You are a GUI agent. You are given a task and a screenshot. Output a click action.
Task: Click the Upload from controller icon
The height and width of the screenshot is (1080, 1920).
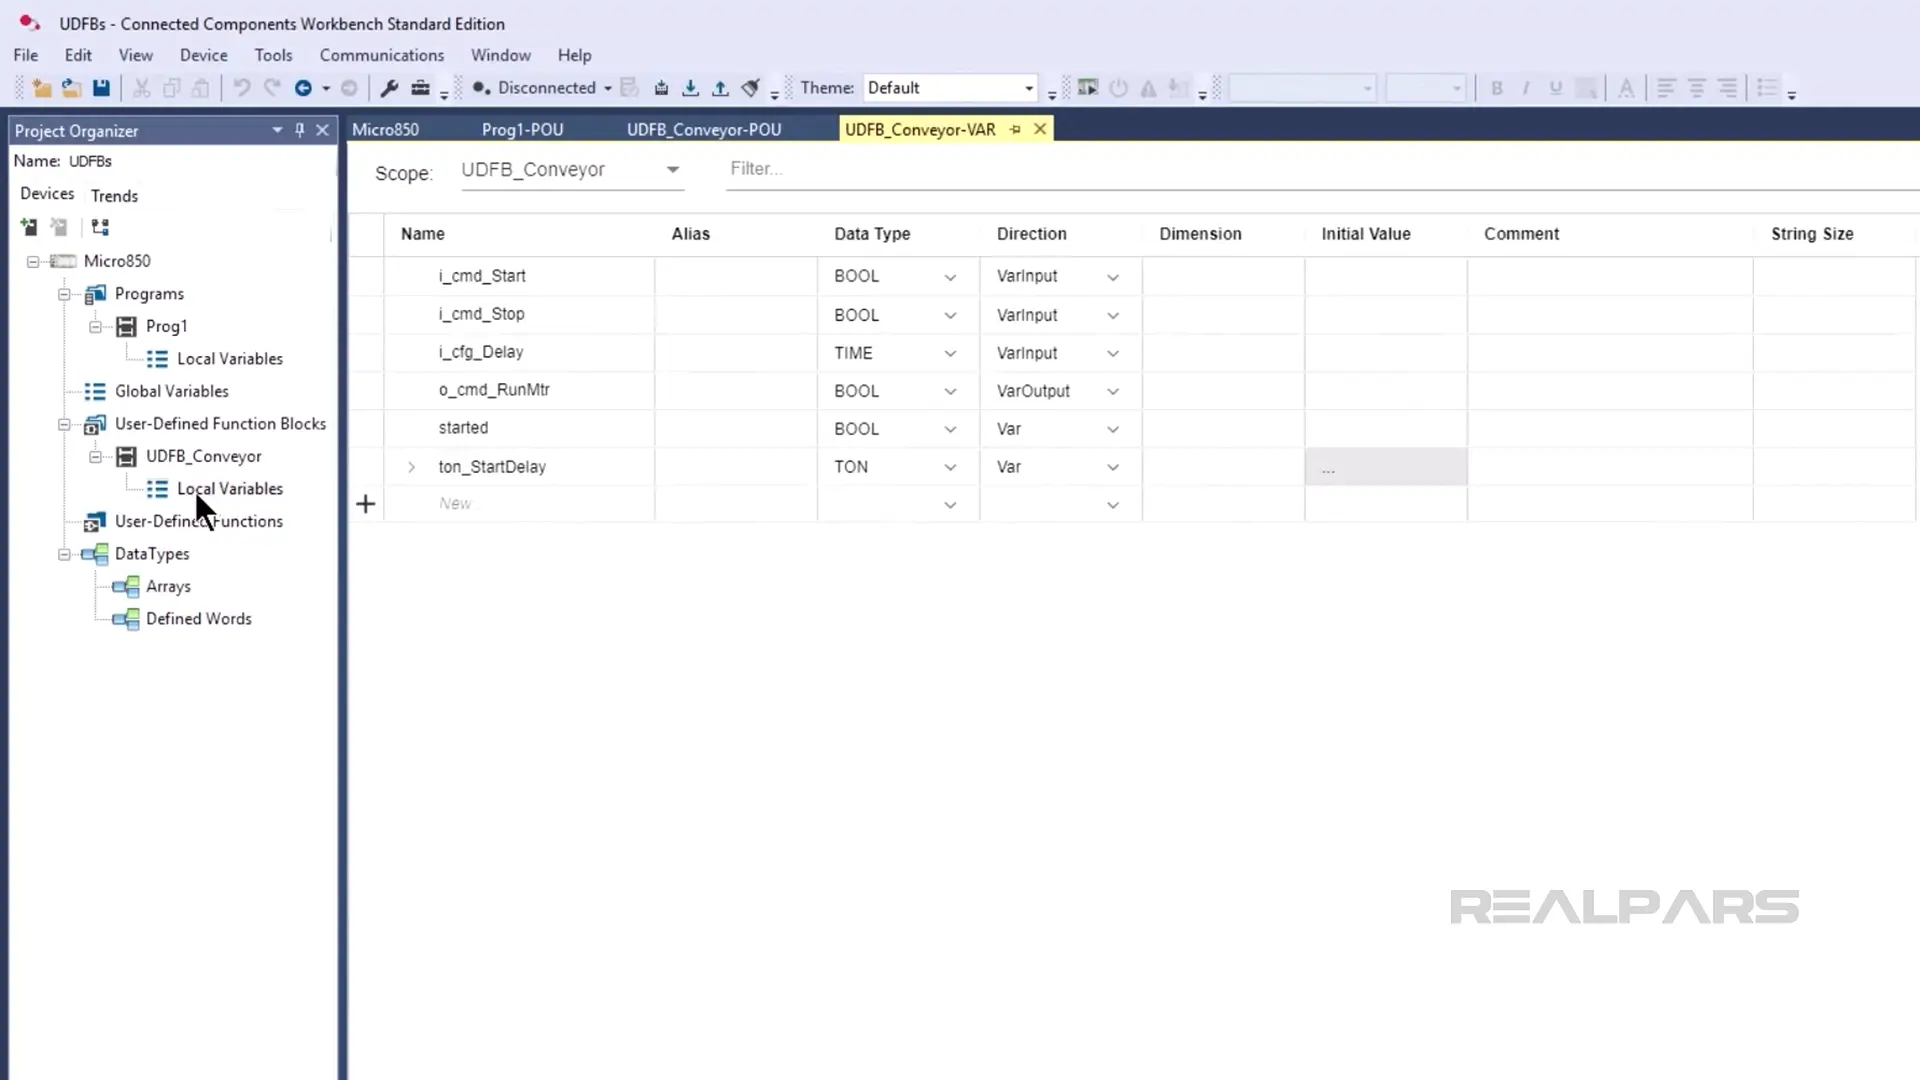coord(720,88)
